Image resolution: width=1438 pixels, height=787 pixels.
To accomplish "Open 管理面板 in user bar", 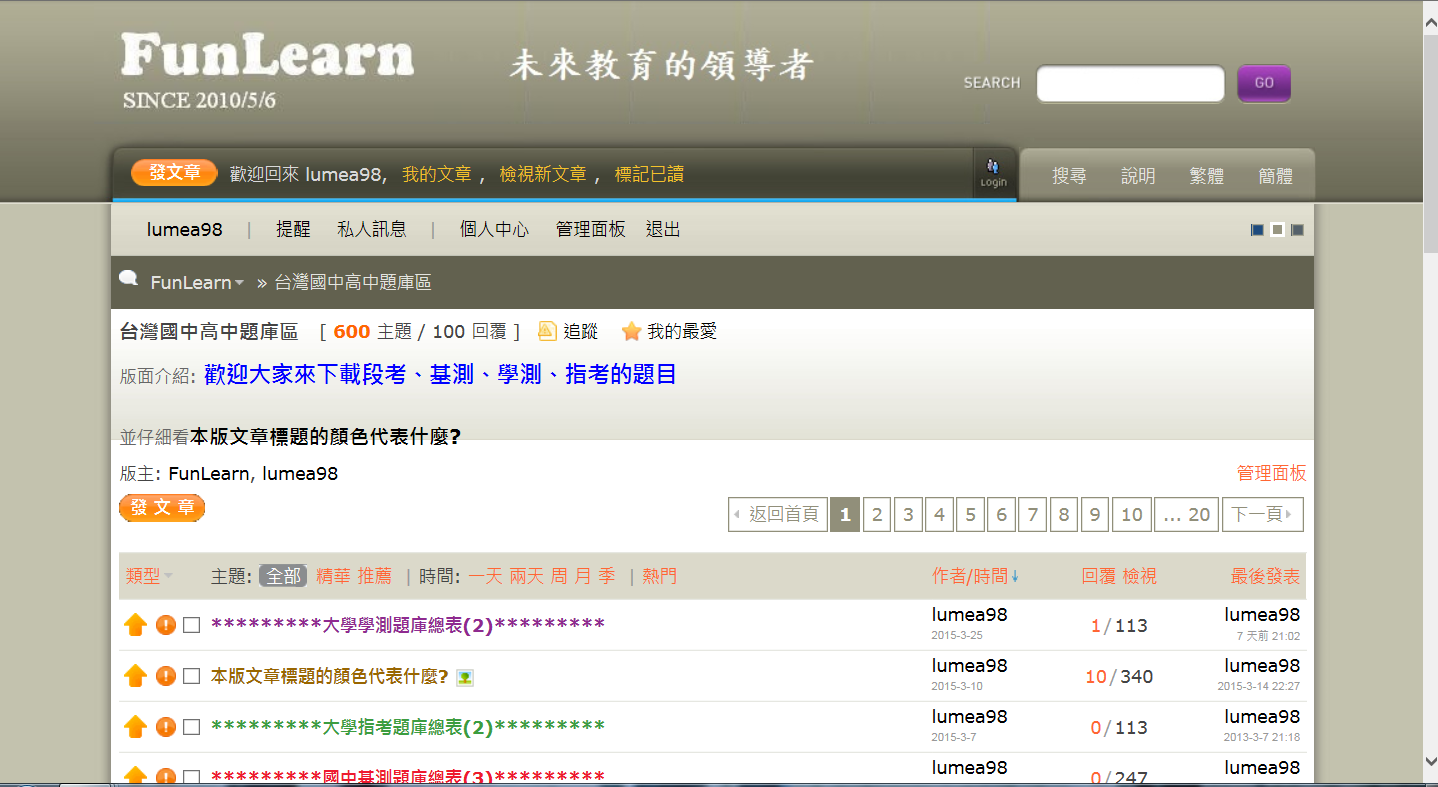I will tap(590, 229).
